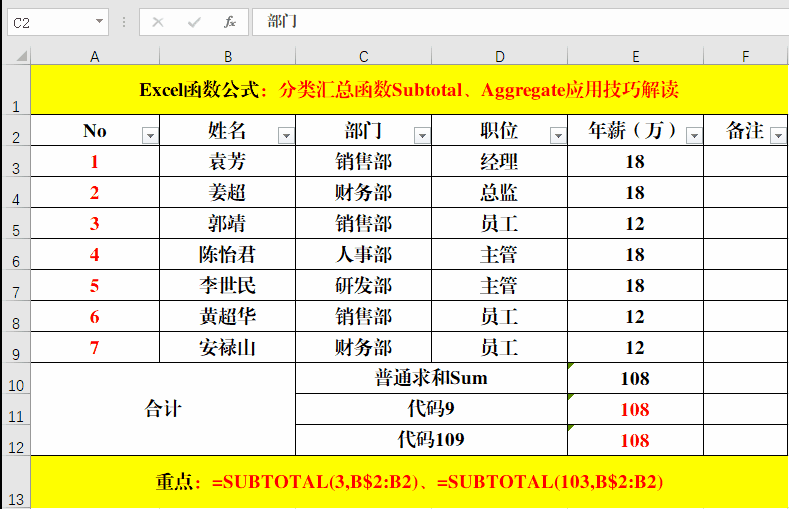
Task: Click the 代码109 label cell
Action: (431, 440)
